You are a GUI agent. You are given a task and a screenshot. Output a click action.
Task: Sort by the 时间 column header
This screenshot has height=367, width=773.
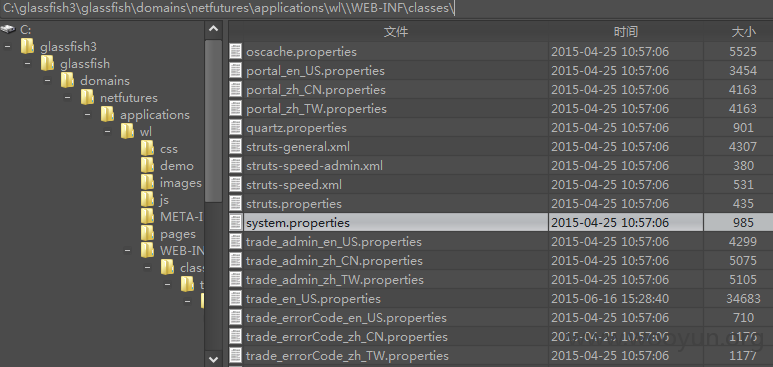(x=626, y=32)
